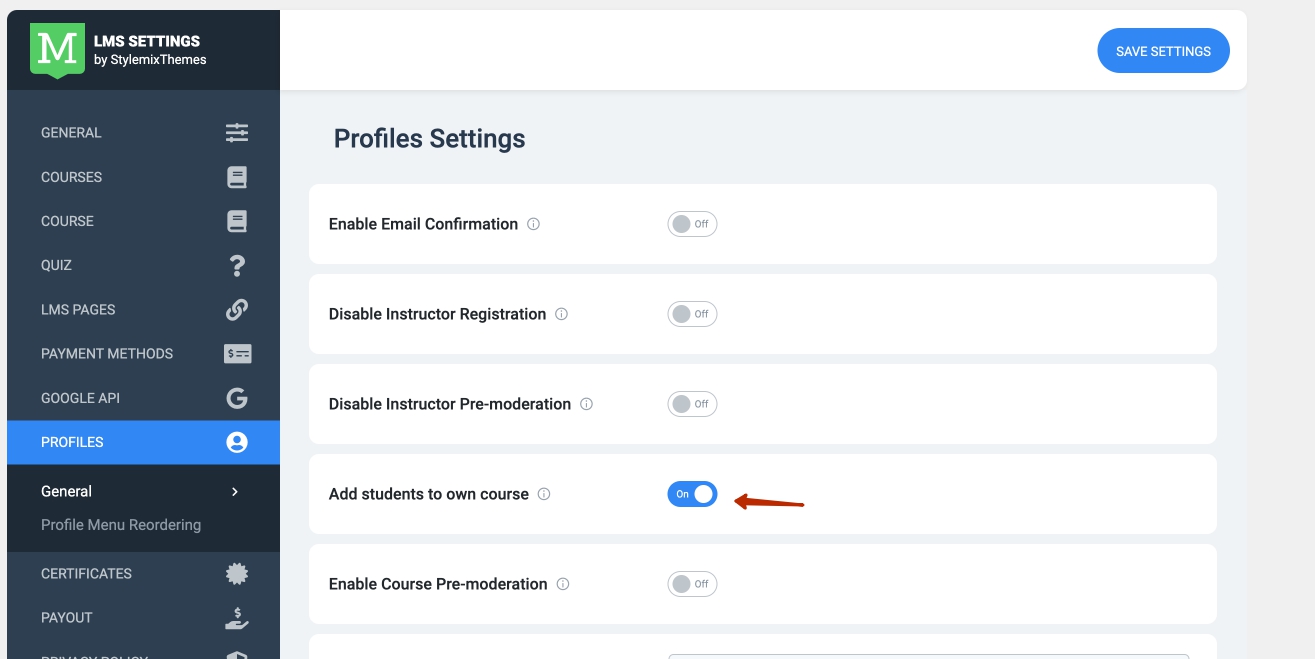This screenshot has height=659, width=1315.
Task: Expand the General submenu chevron
Action: click(x=235, y=491)
